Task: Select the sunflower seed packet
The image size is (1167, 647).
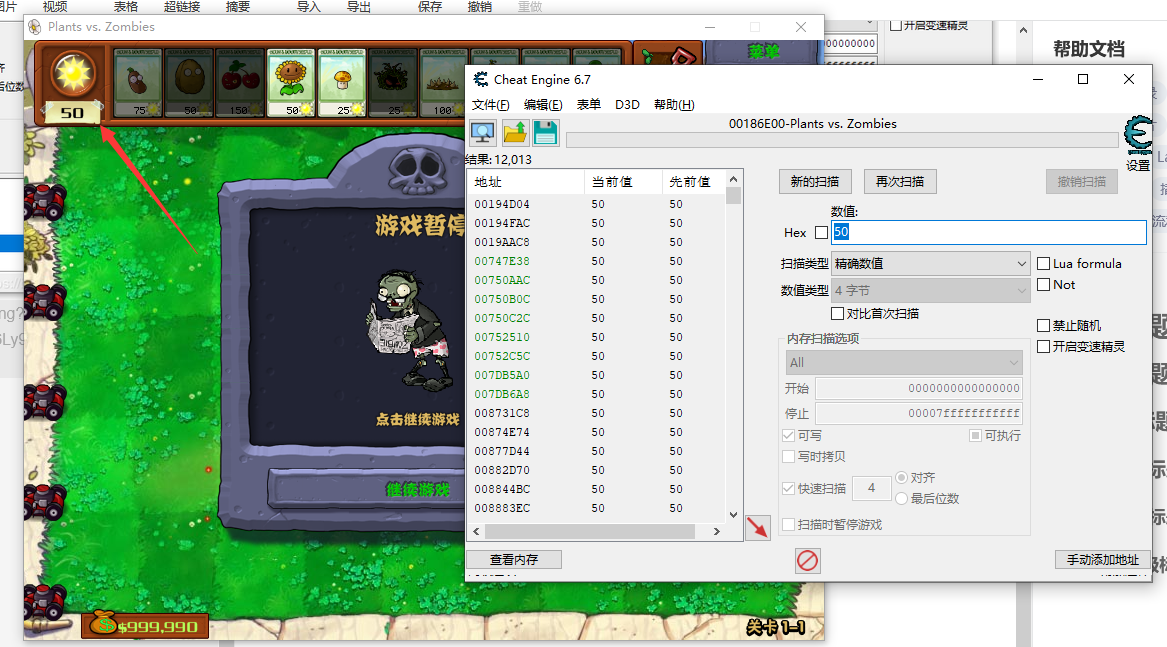Action: pyautogui.click(x=291, y=82)
